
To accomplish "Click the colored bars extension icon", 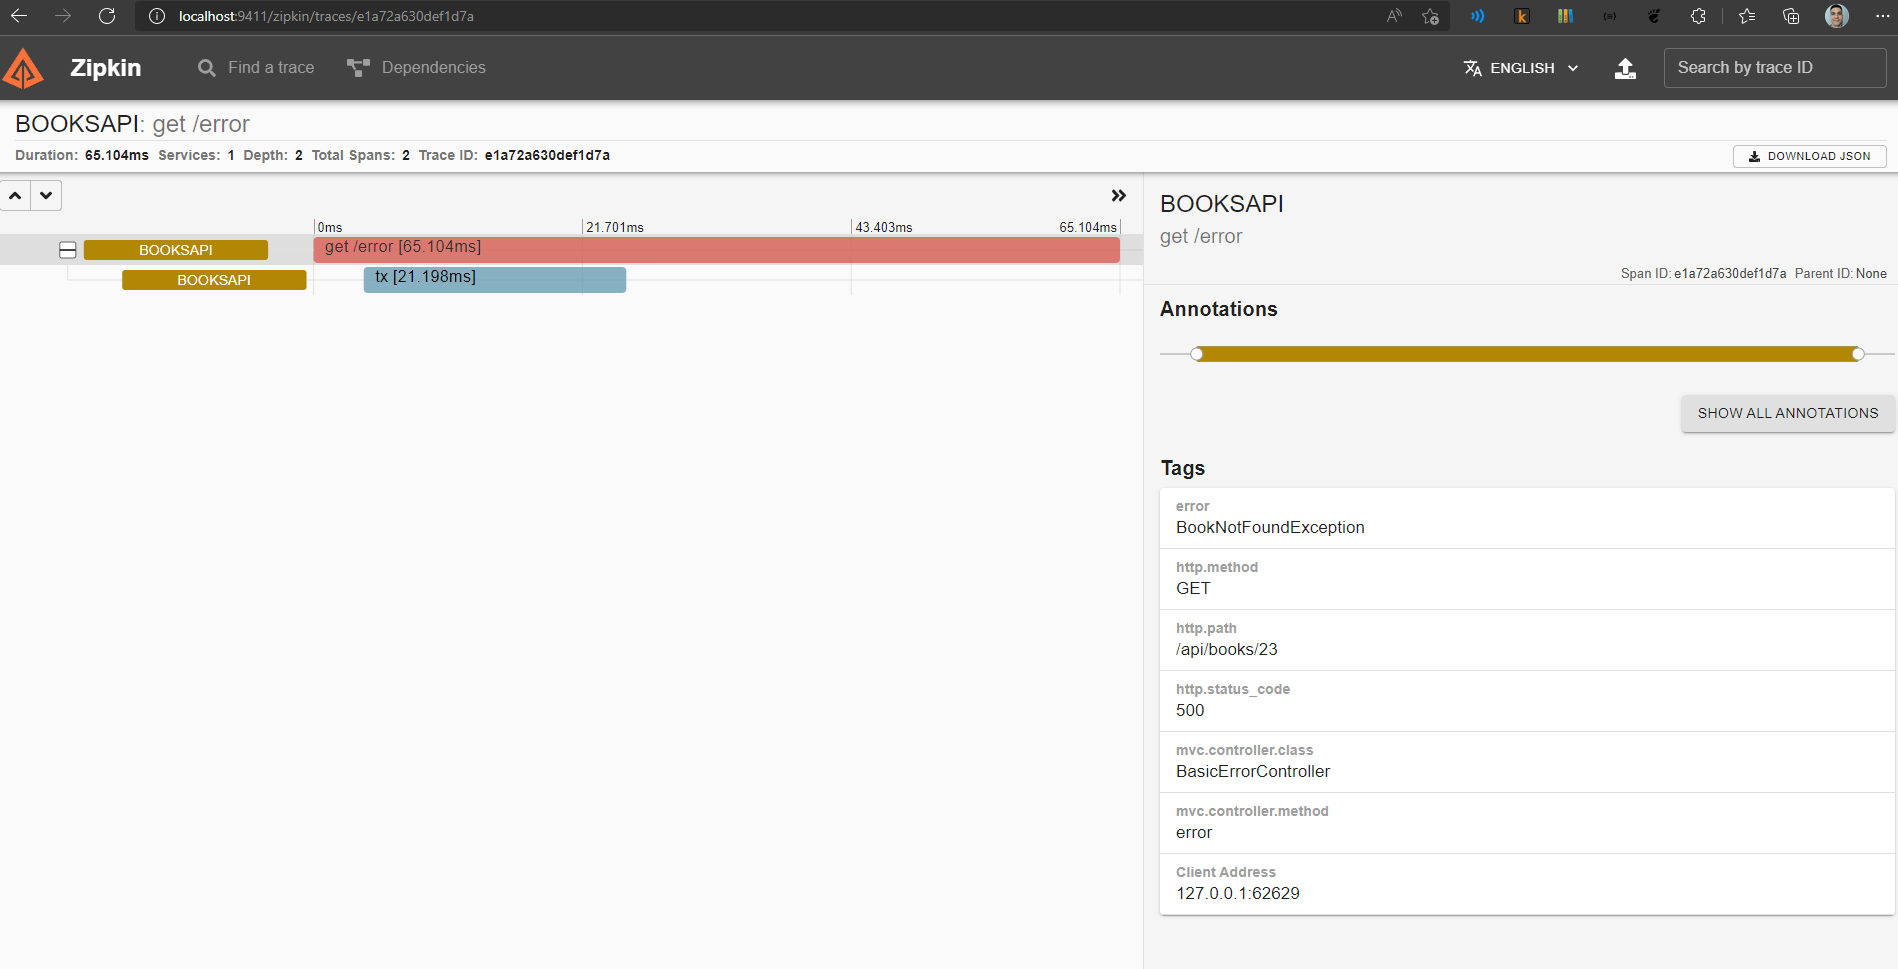I will (1566, 16).
